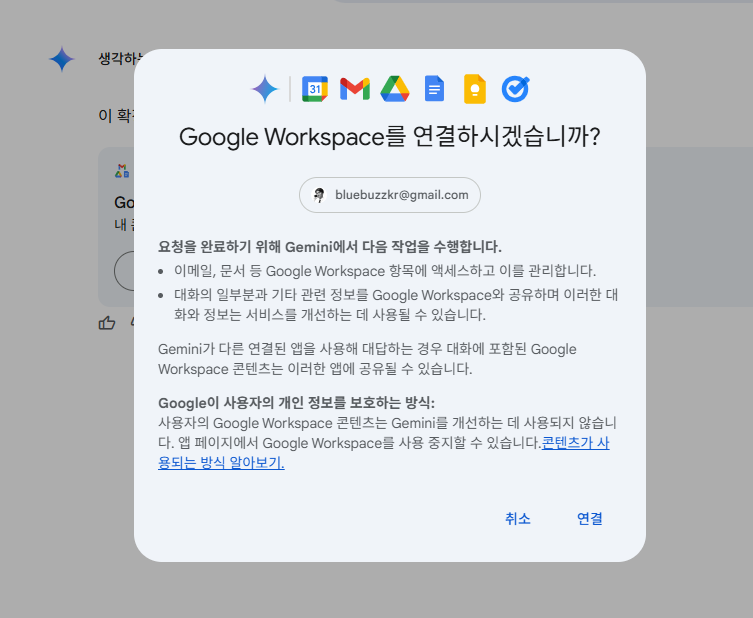Click the 연결 connect button
Screen dimensions: 753x618
590,519
